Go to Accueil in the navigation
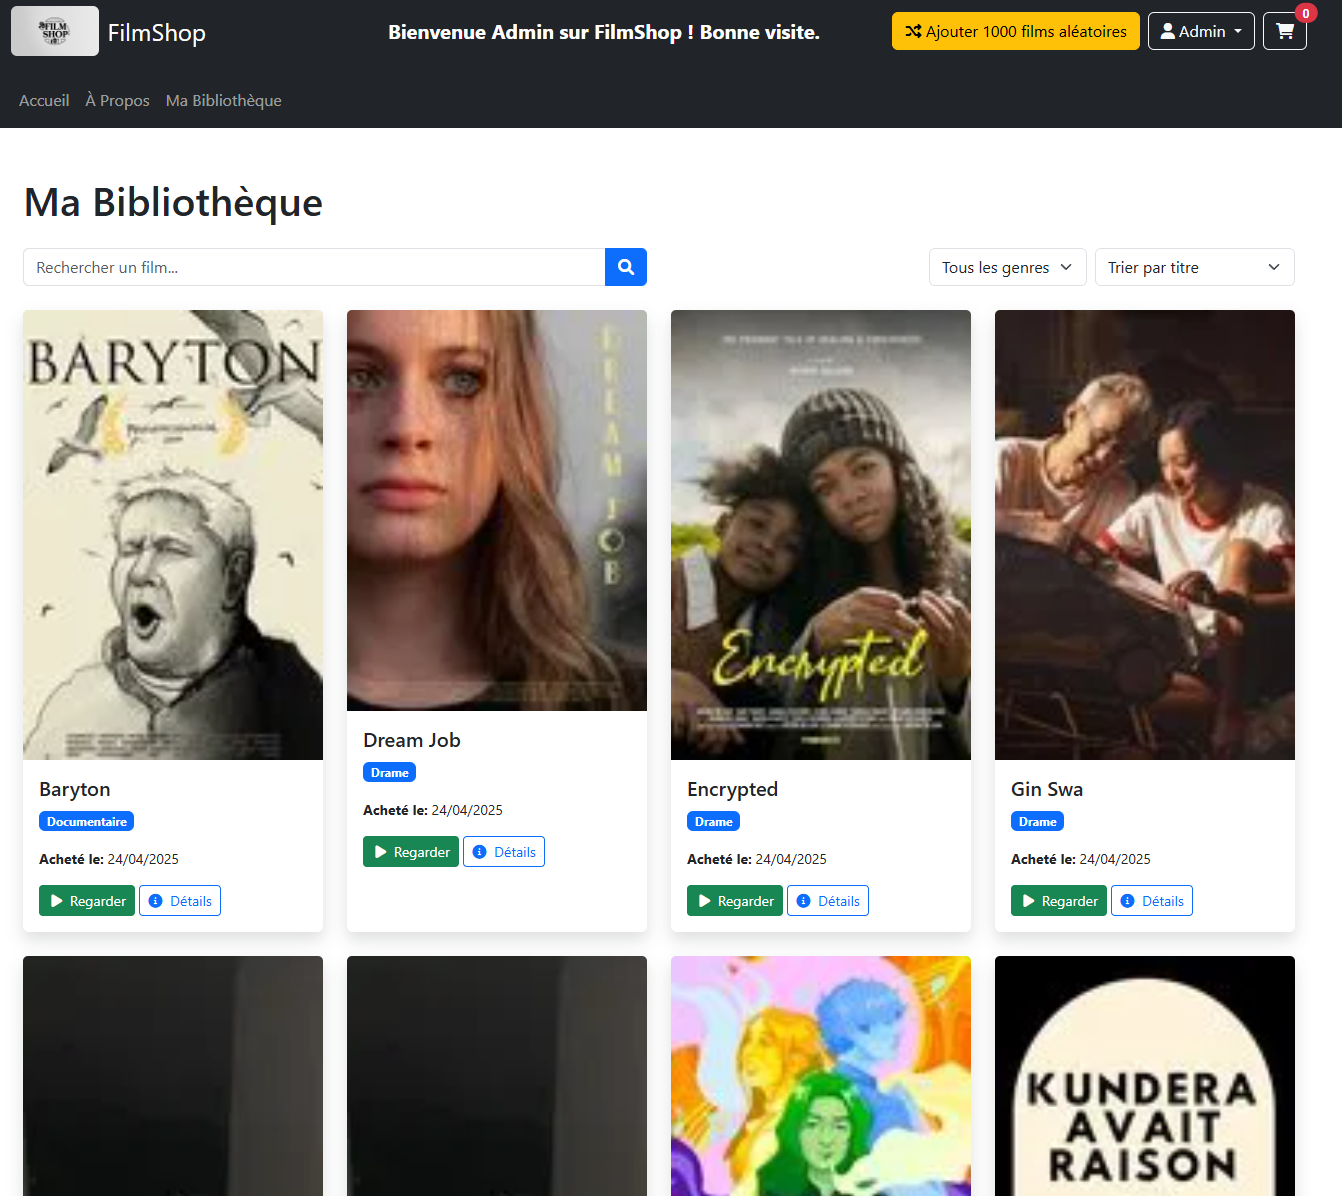 coord(43,100)
